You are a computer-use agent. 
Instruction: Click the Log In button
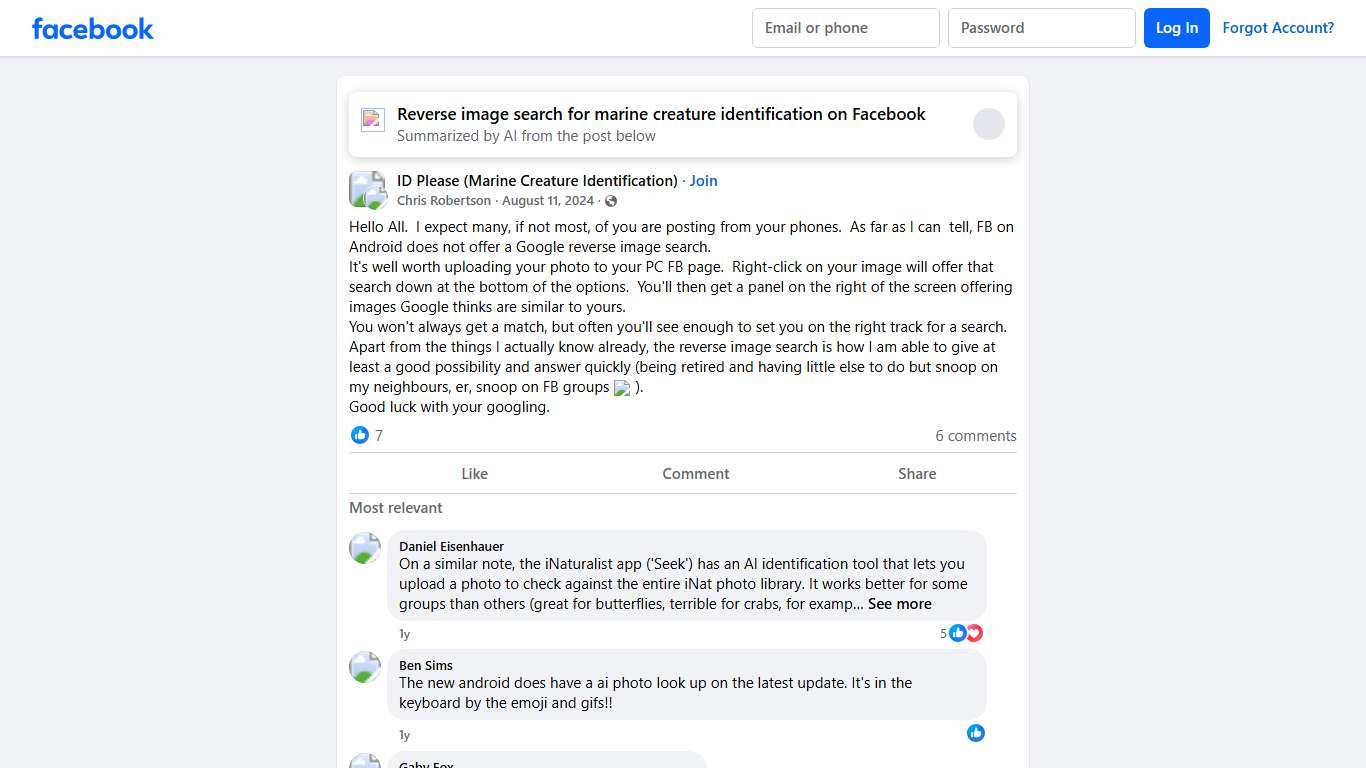pyautogui.click(x=1176, y=28)
